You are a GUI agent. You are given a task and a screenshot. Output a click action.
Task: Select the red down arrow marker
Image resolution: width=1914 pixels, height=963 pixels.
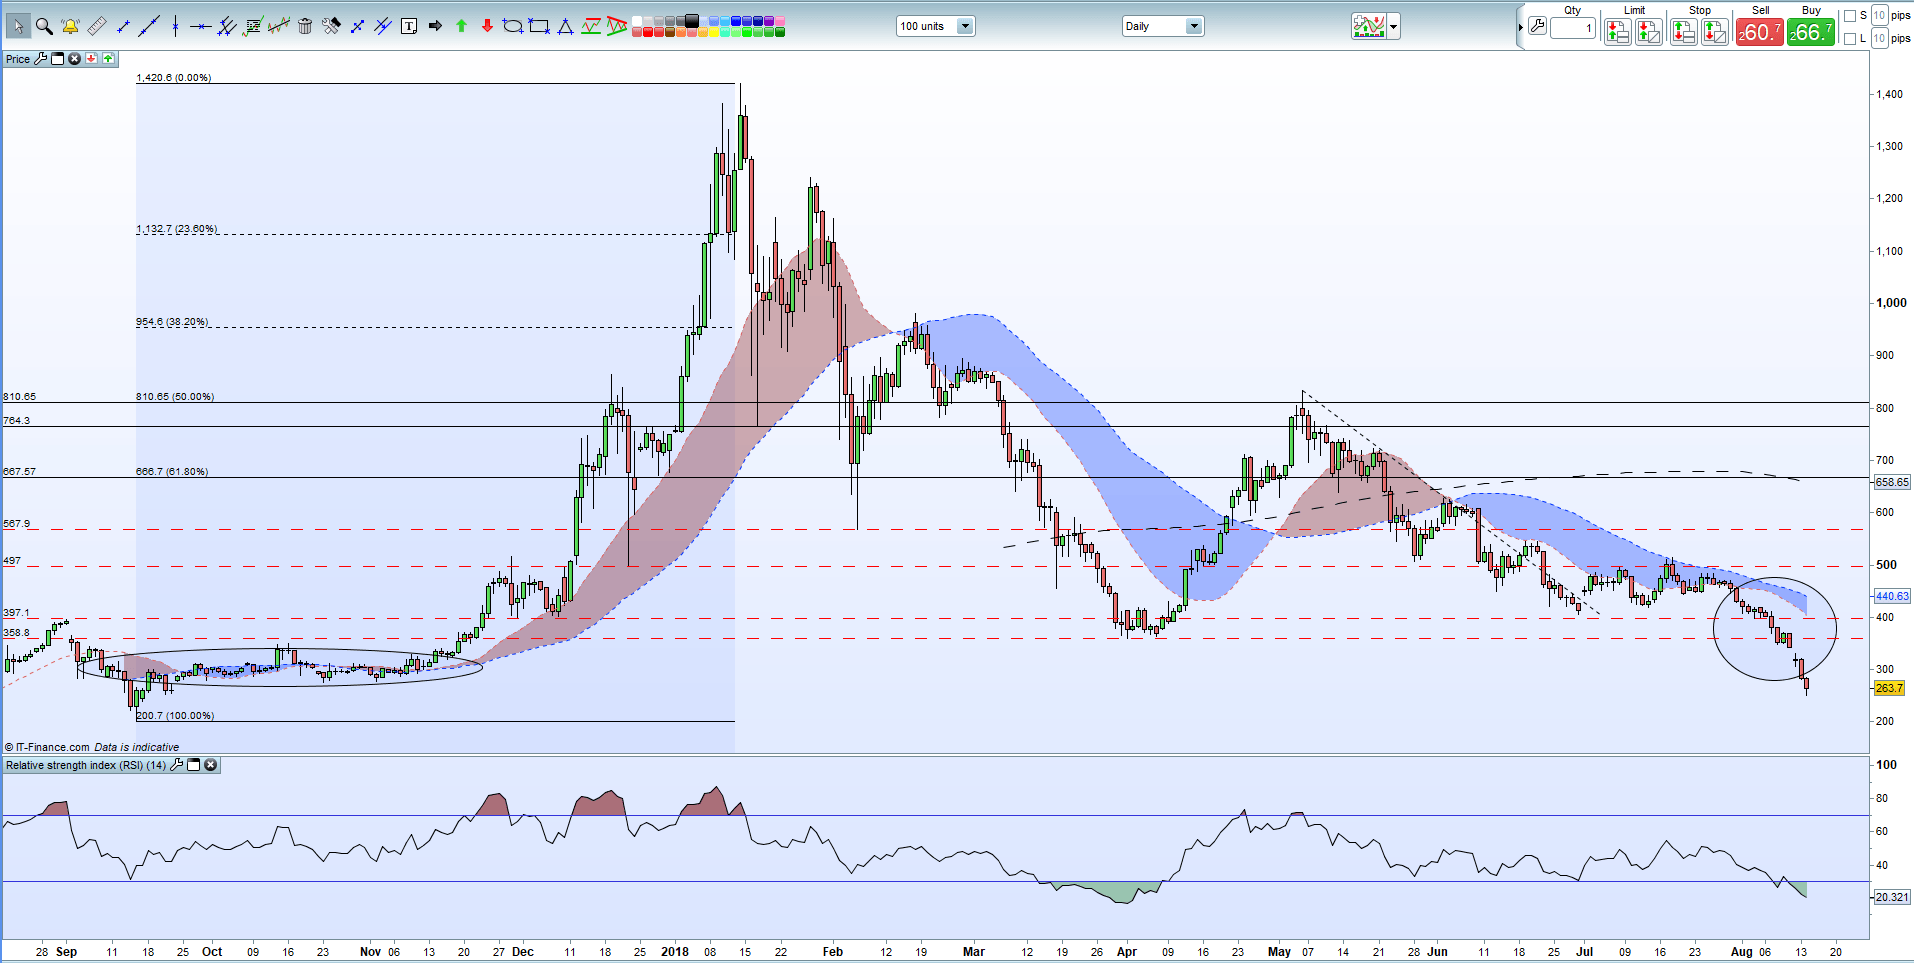pos(487,26)
